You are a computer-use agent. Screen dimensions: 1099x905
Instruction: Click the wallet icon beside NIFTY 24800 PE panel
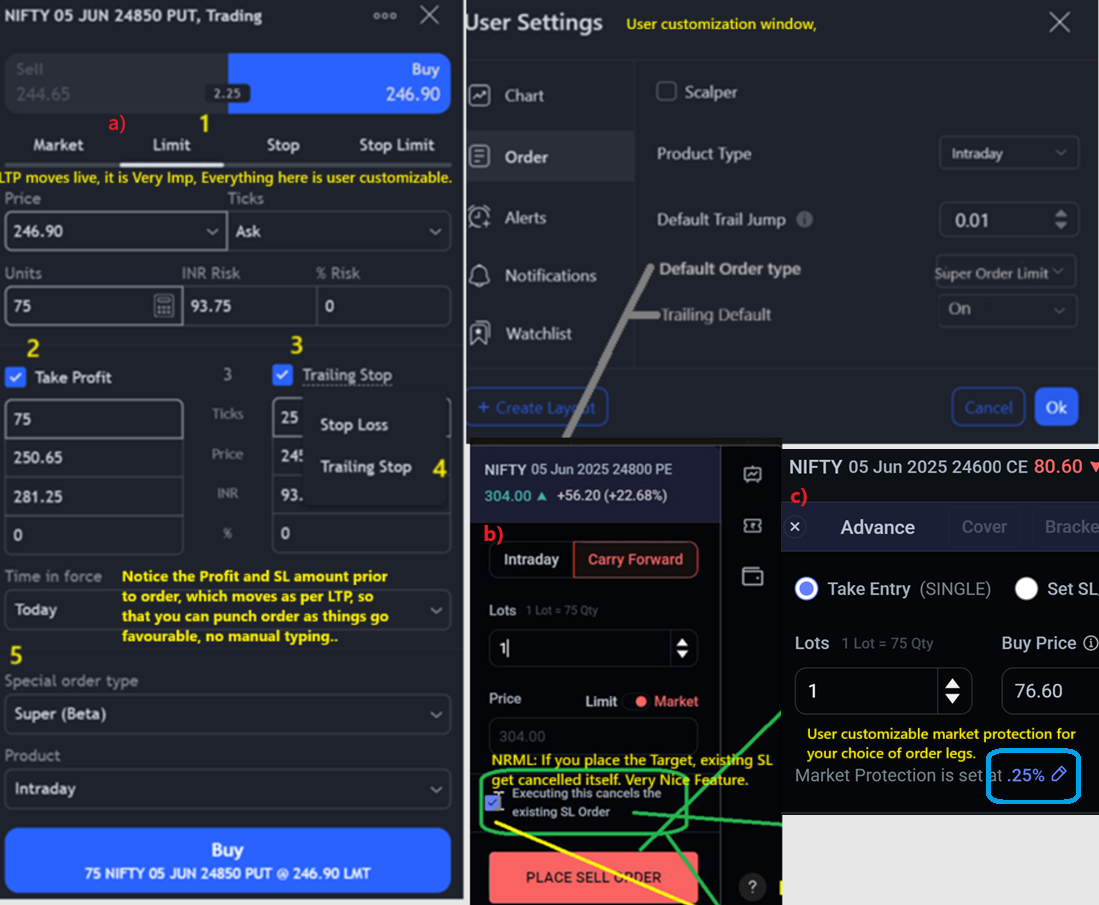(x=752, y=576)
